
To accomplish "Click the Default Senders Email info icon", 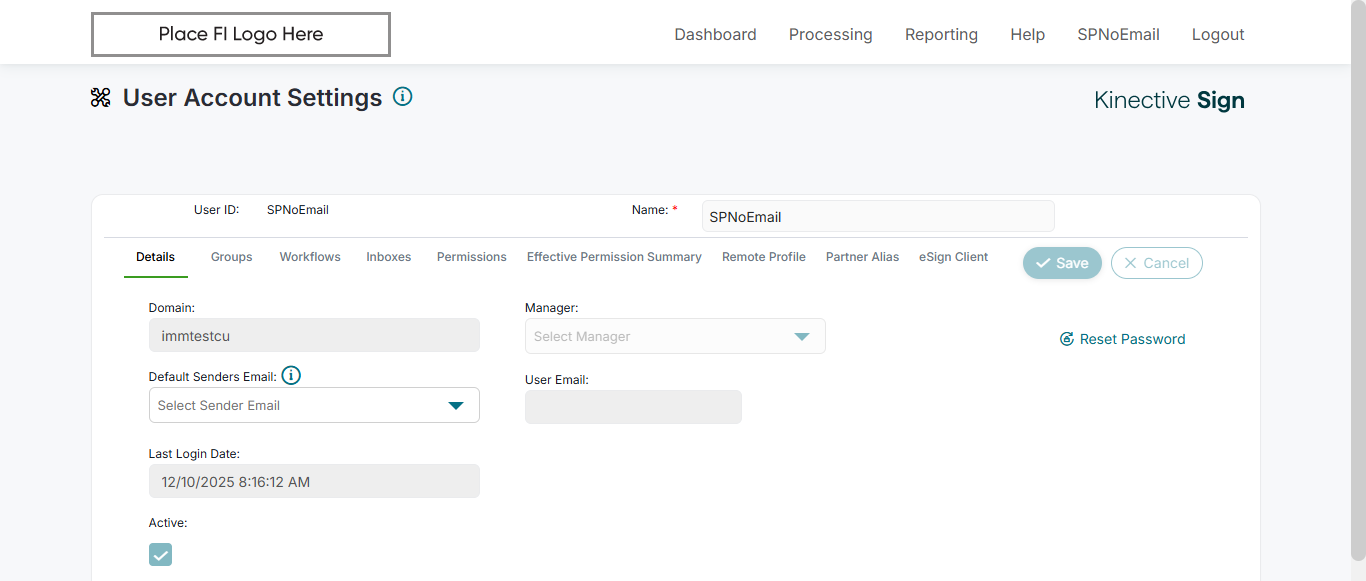I will pos(291,376).
